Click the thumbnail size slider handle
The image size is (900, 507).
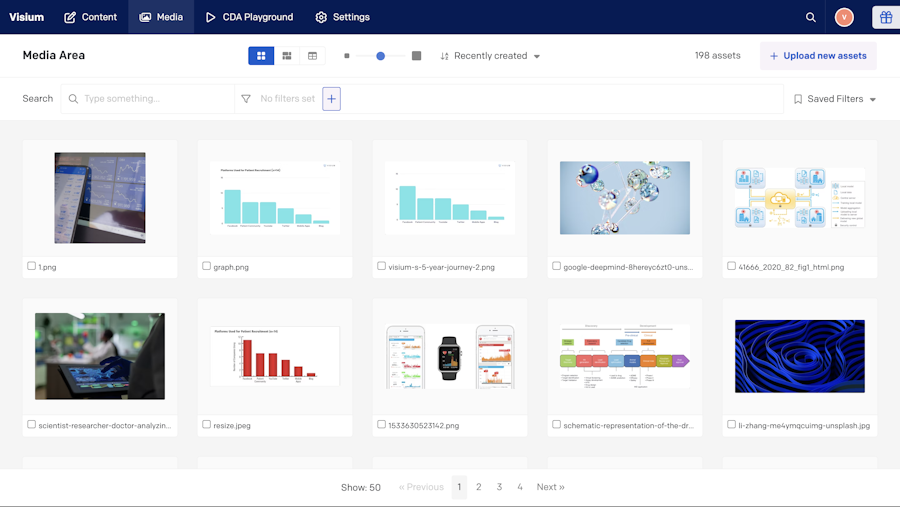click(x=381, y=56)
